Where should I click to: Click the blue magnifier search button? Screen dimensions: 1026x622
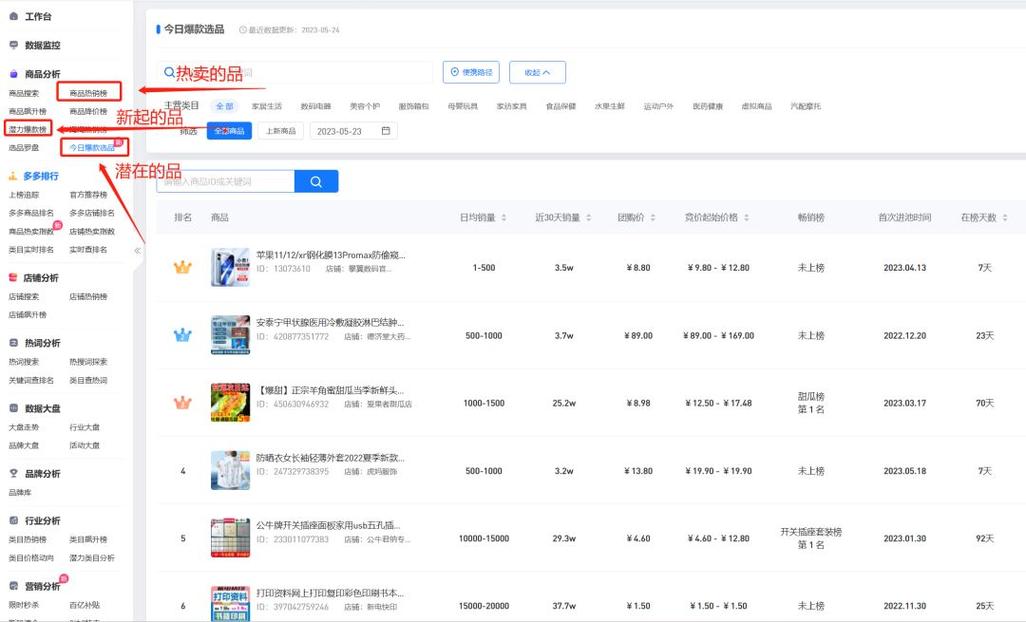(316, 181)
